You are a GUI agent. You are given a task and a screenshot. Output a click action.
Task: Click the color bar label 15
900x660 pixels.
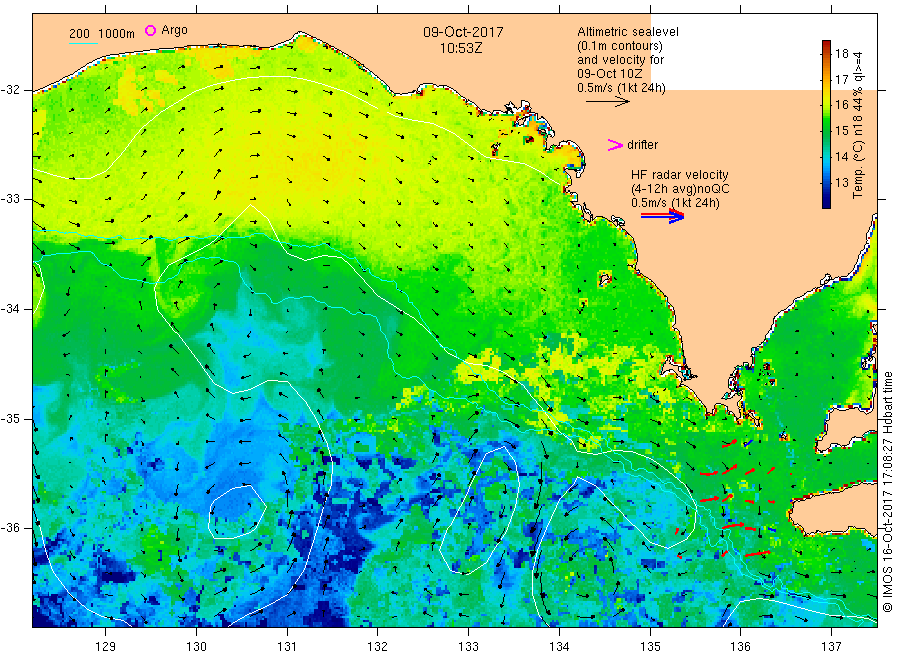pyautogui.click(x=841, y=131)
